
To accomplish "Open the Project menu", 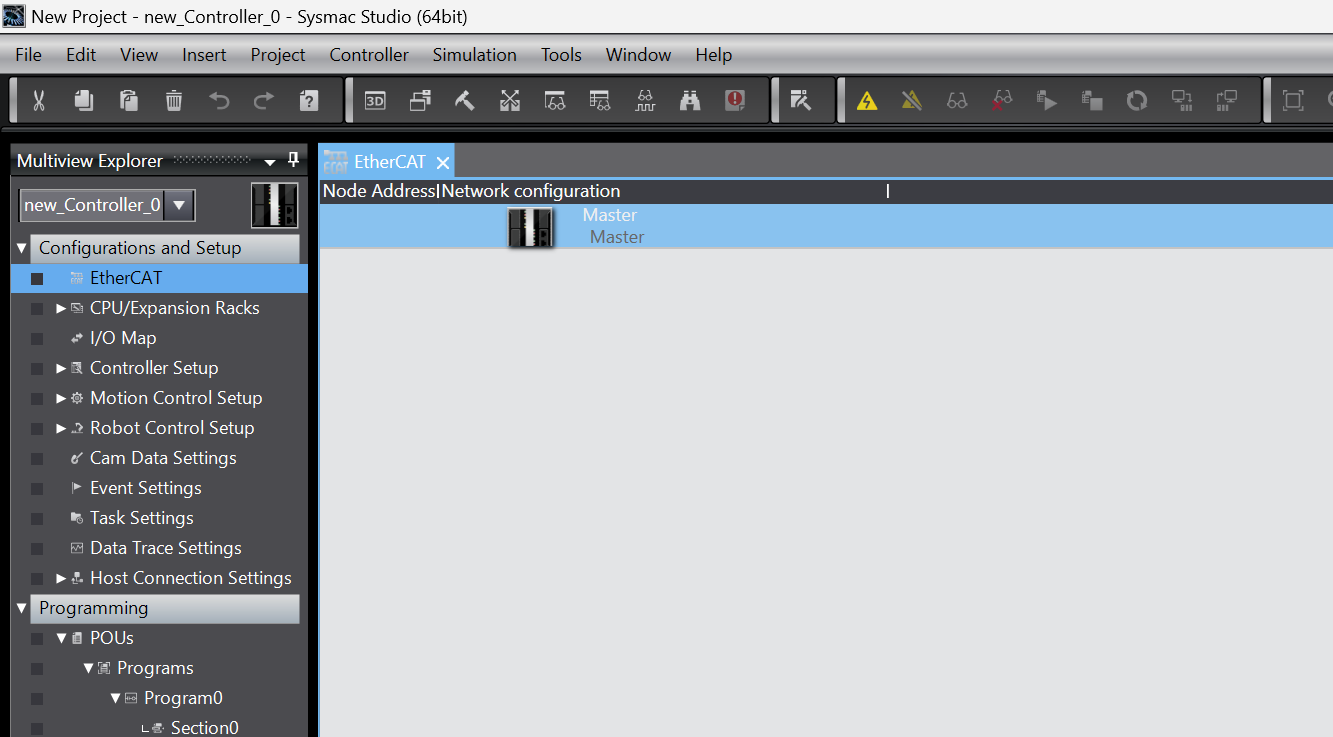I will point(278,55).
